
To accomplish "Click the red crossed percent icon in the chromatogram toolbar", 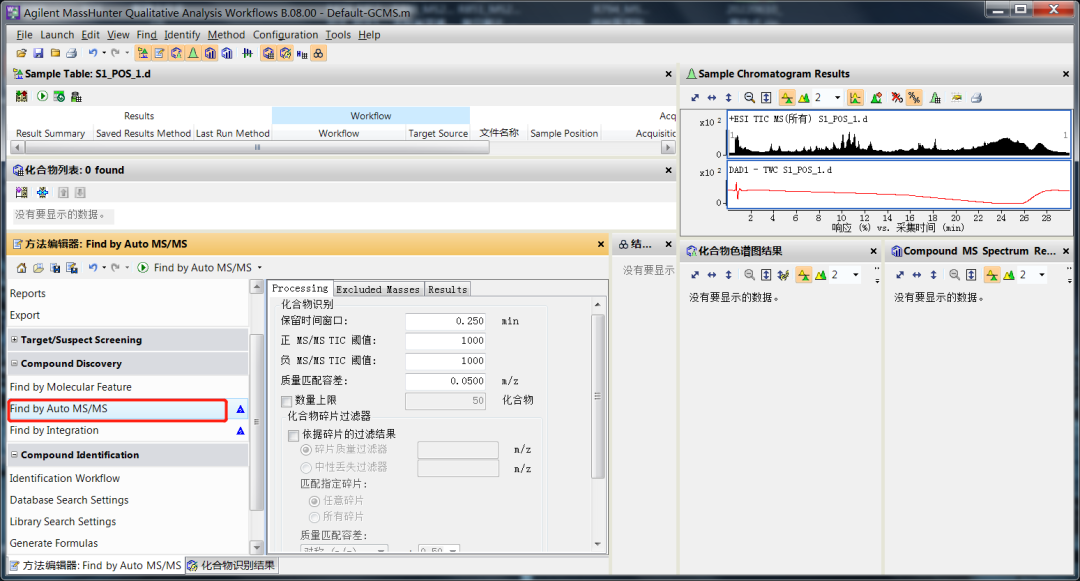I will coord(897,98).
